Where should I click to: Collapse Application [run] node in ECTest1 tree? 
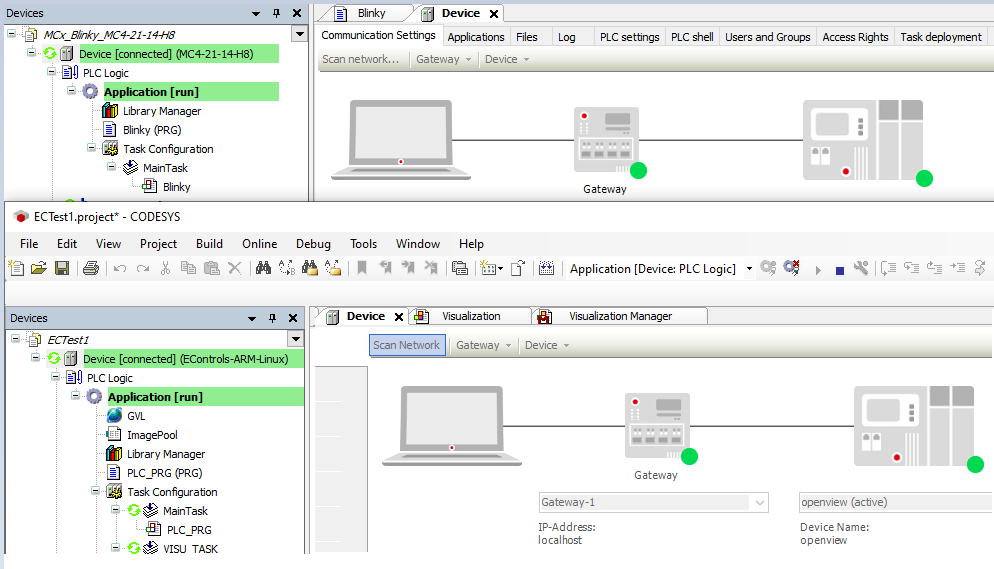pos(75,395)
